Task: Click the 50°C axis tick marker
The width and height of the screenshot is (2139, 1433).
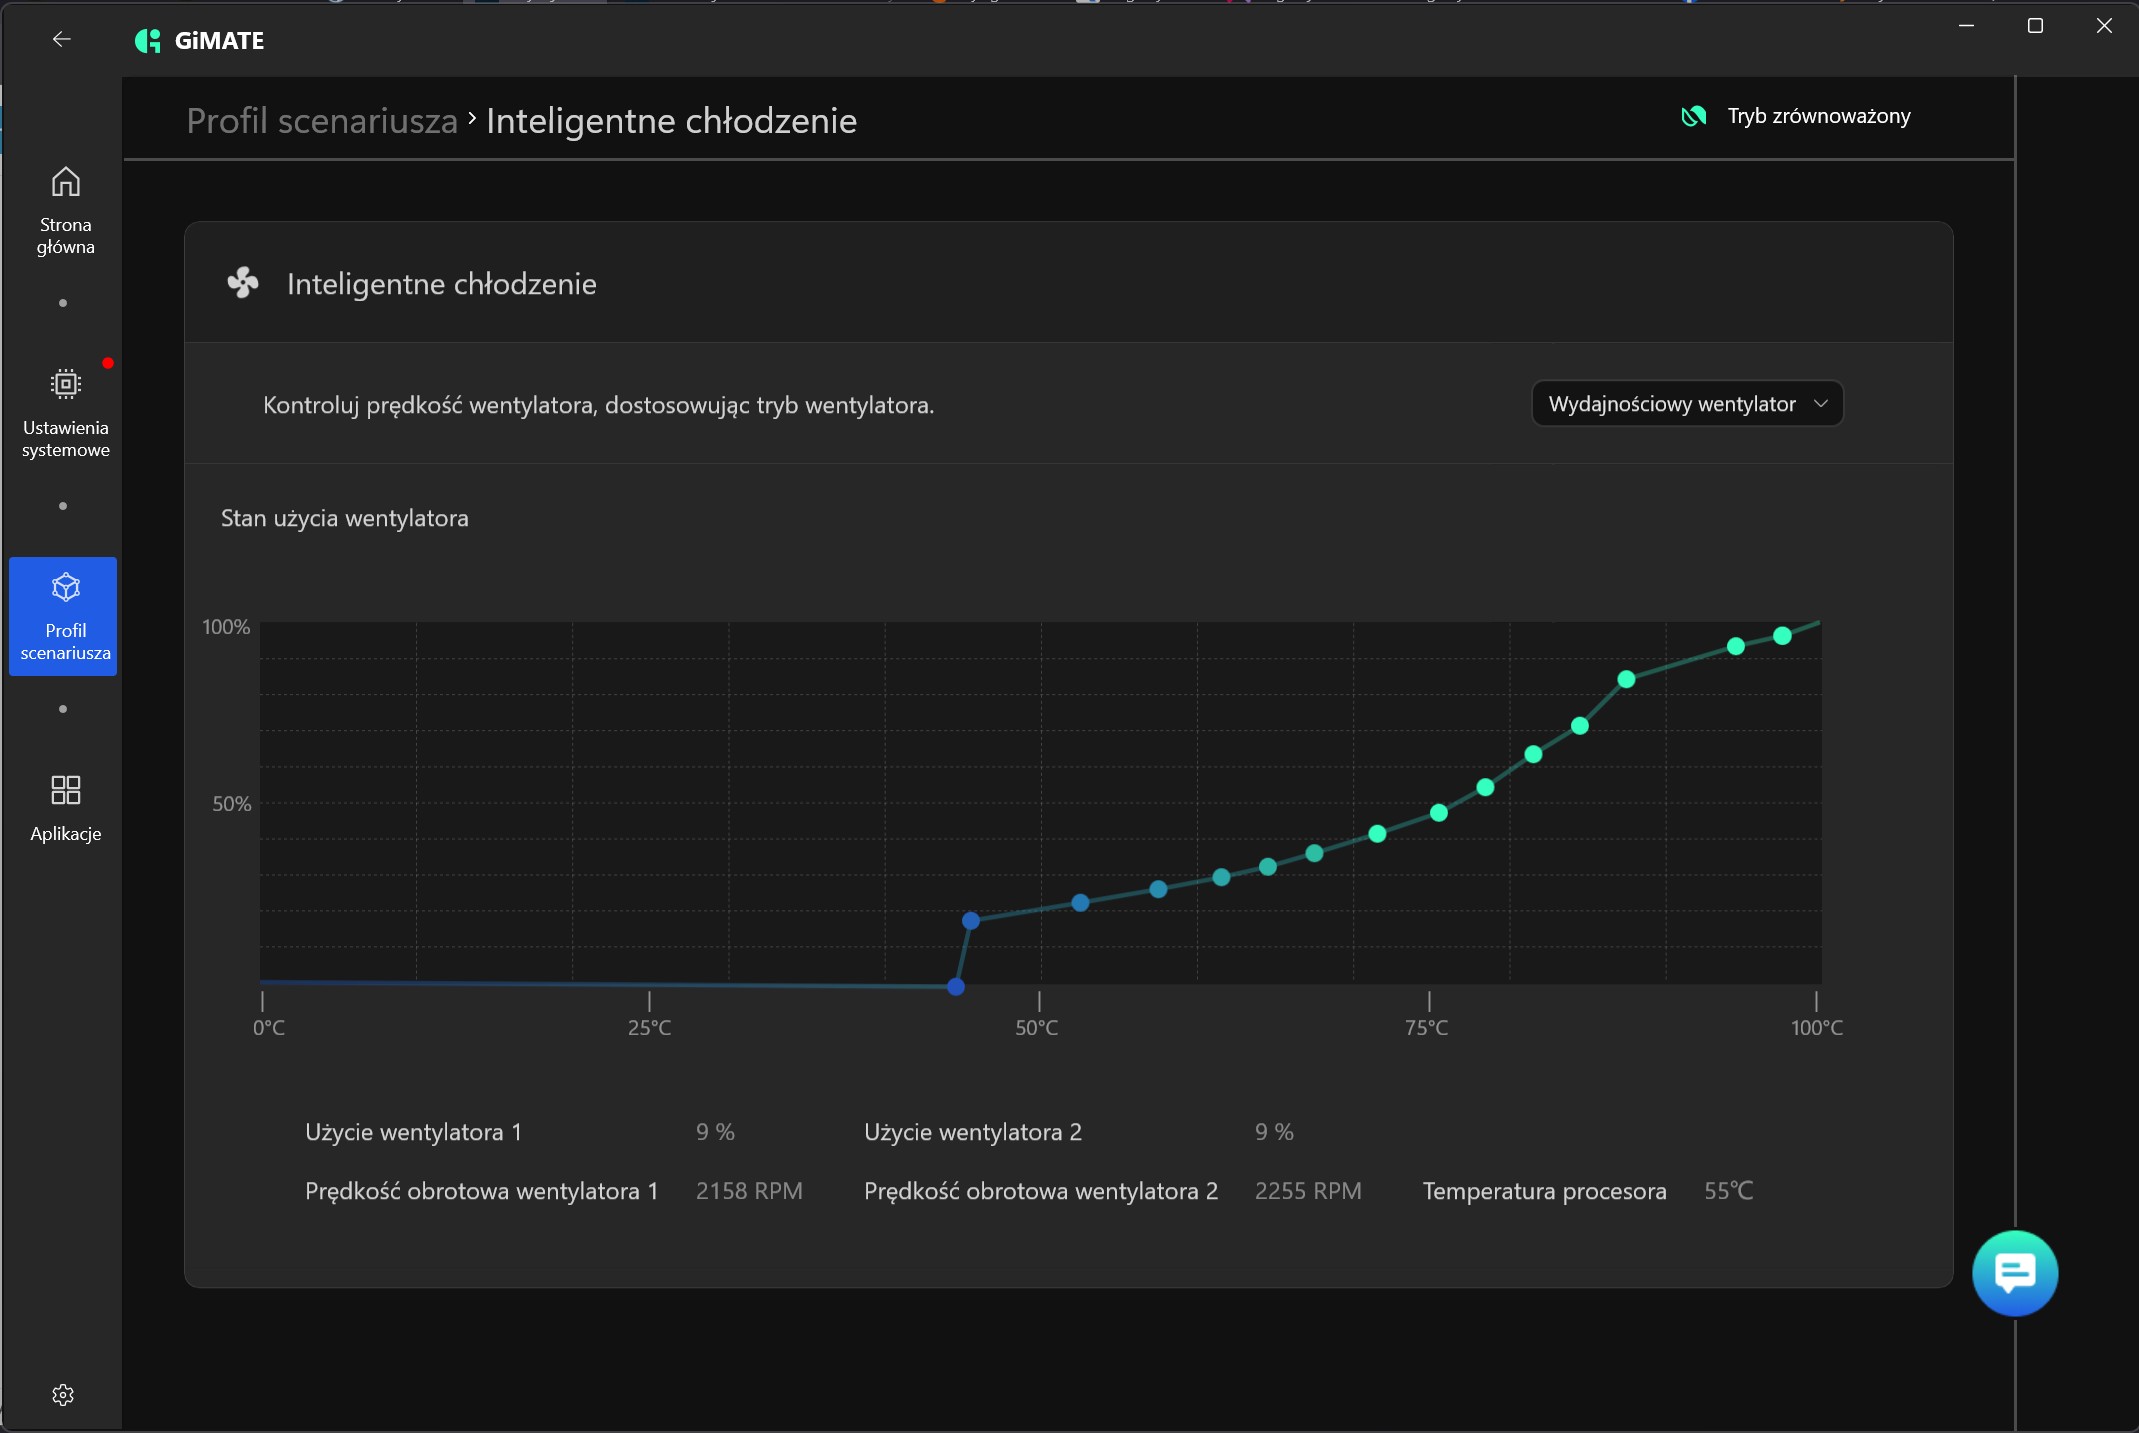Action: pos(1039,1001)
